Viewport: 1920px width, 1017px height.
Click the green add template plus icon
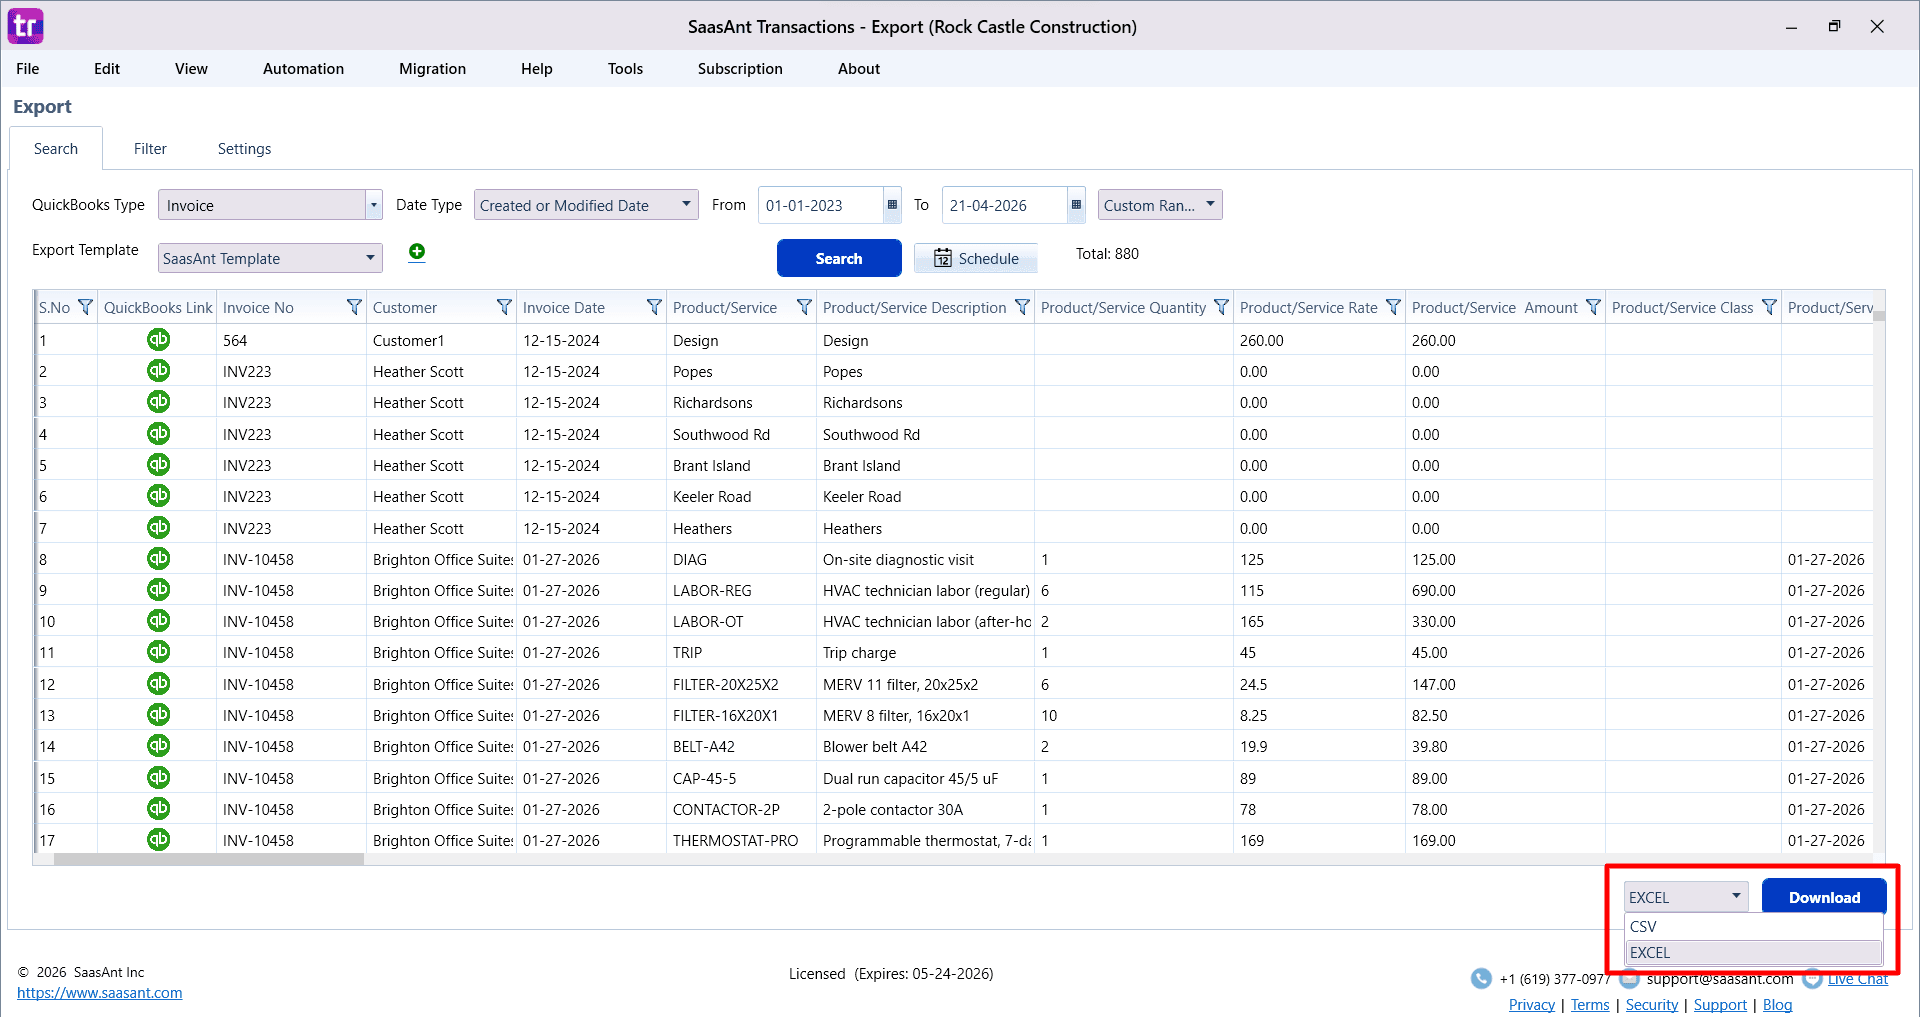tap(417, 252)
